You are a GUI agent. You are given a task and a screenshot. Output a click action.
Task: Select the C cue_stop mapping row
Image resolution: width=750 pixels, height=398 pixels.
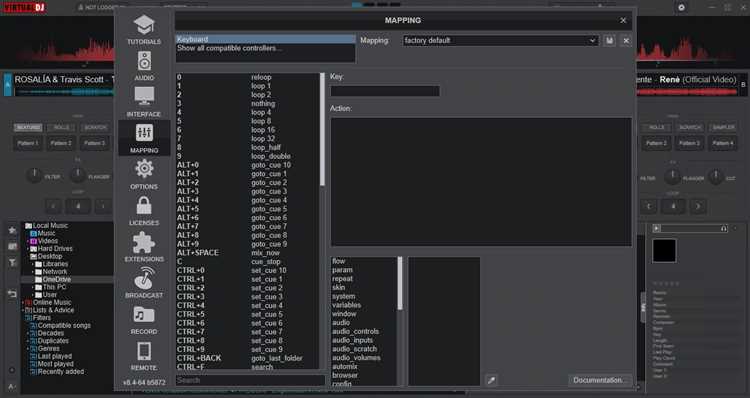pos(247,262)
